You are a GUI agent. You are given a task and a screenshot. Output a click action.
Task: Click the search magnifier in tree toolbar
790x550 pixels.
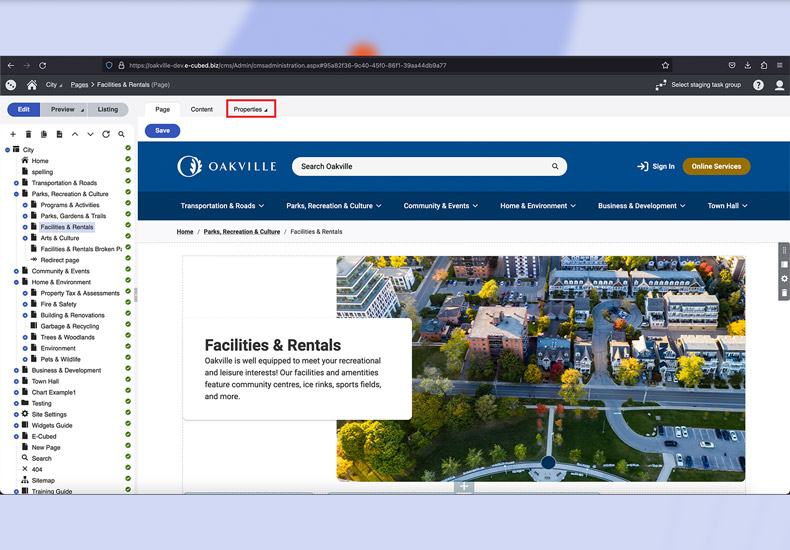pyautogui.click(x=121, y=134)
